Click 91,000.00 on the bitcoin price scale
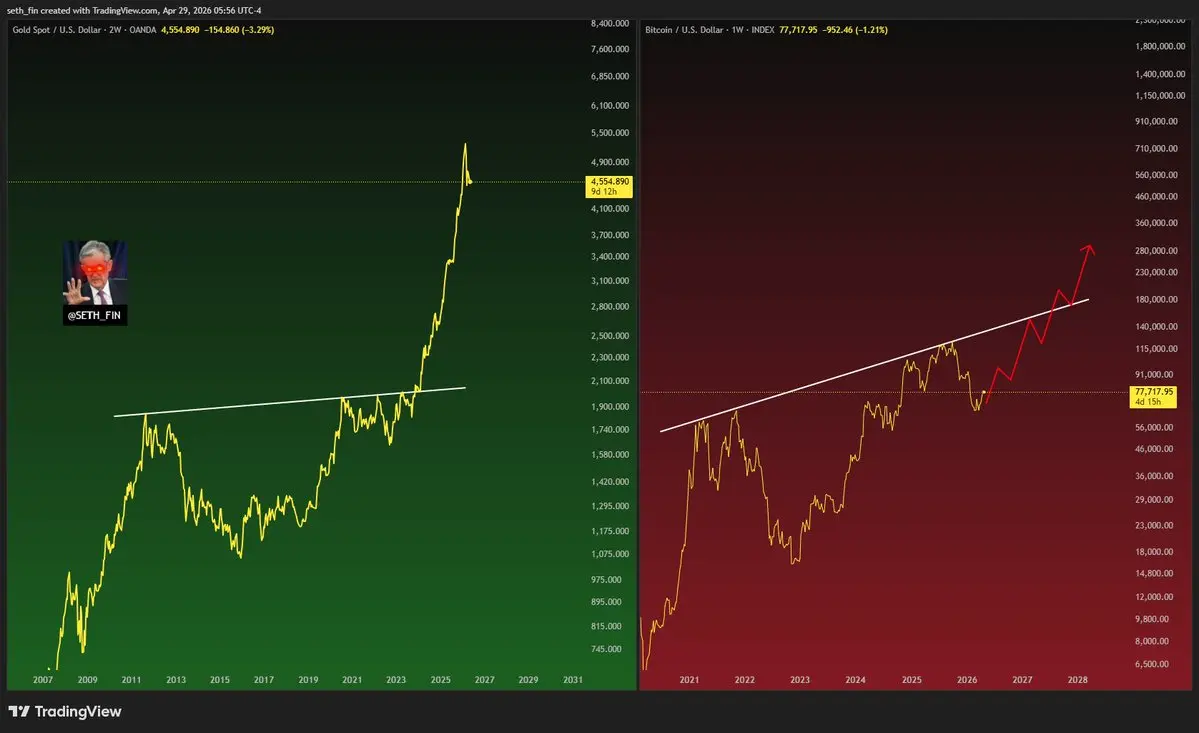Viewport: 1199px width, 733px height. 1154,375
